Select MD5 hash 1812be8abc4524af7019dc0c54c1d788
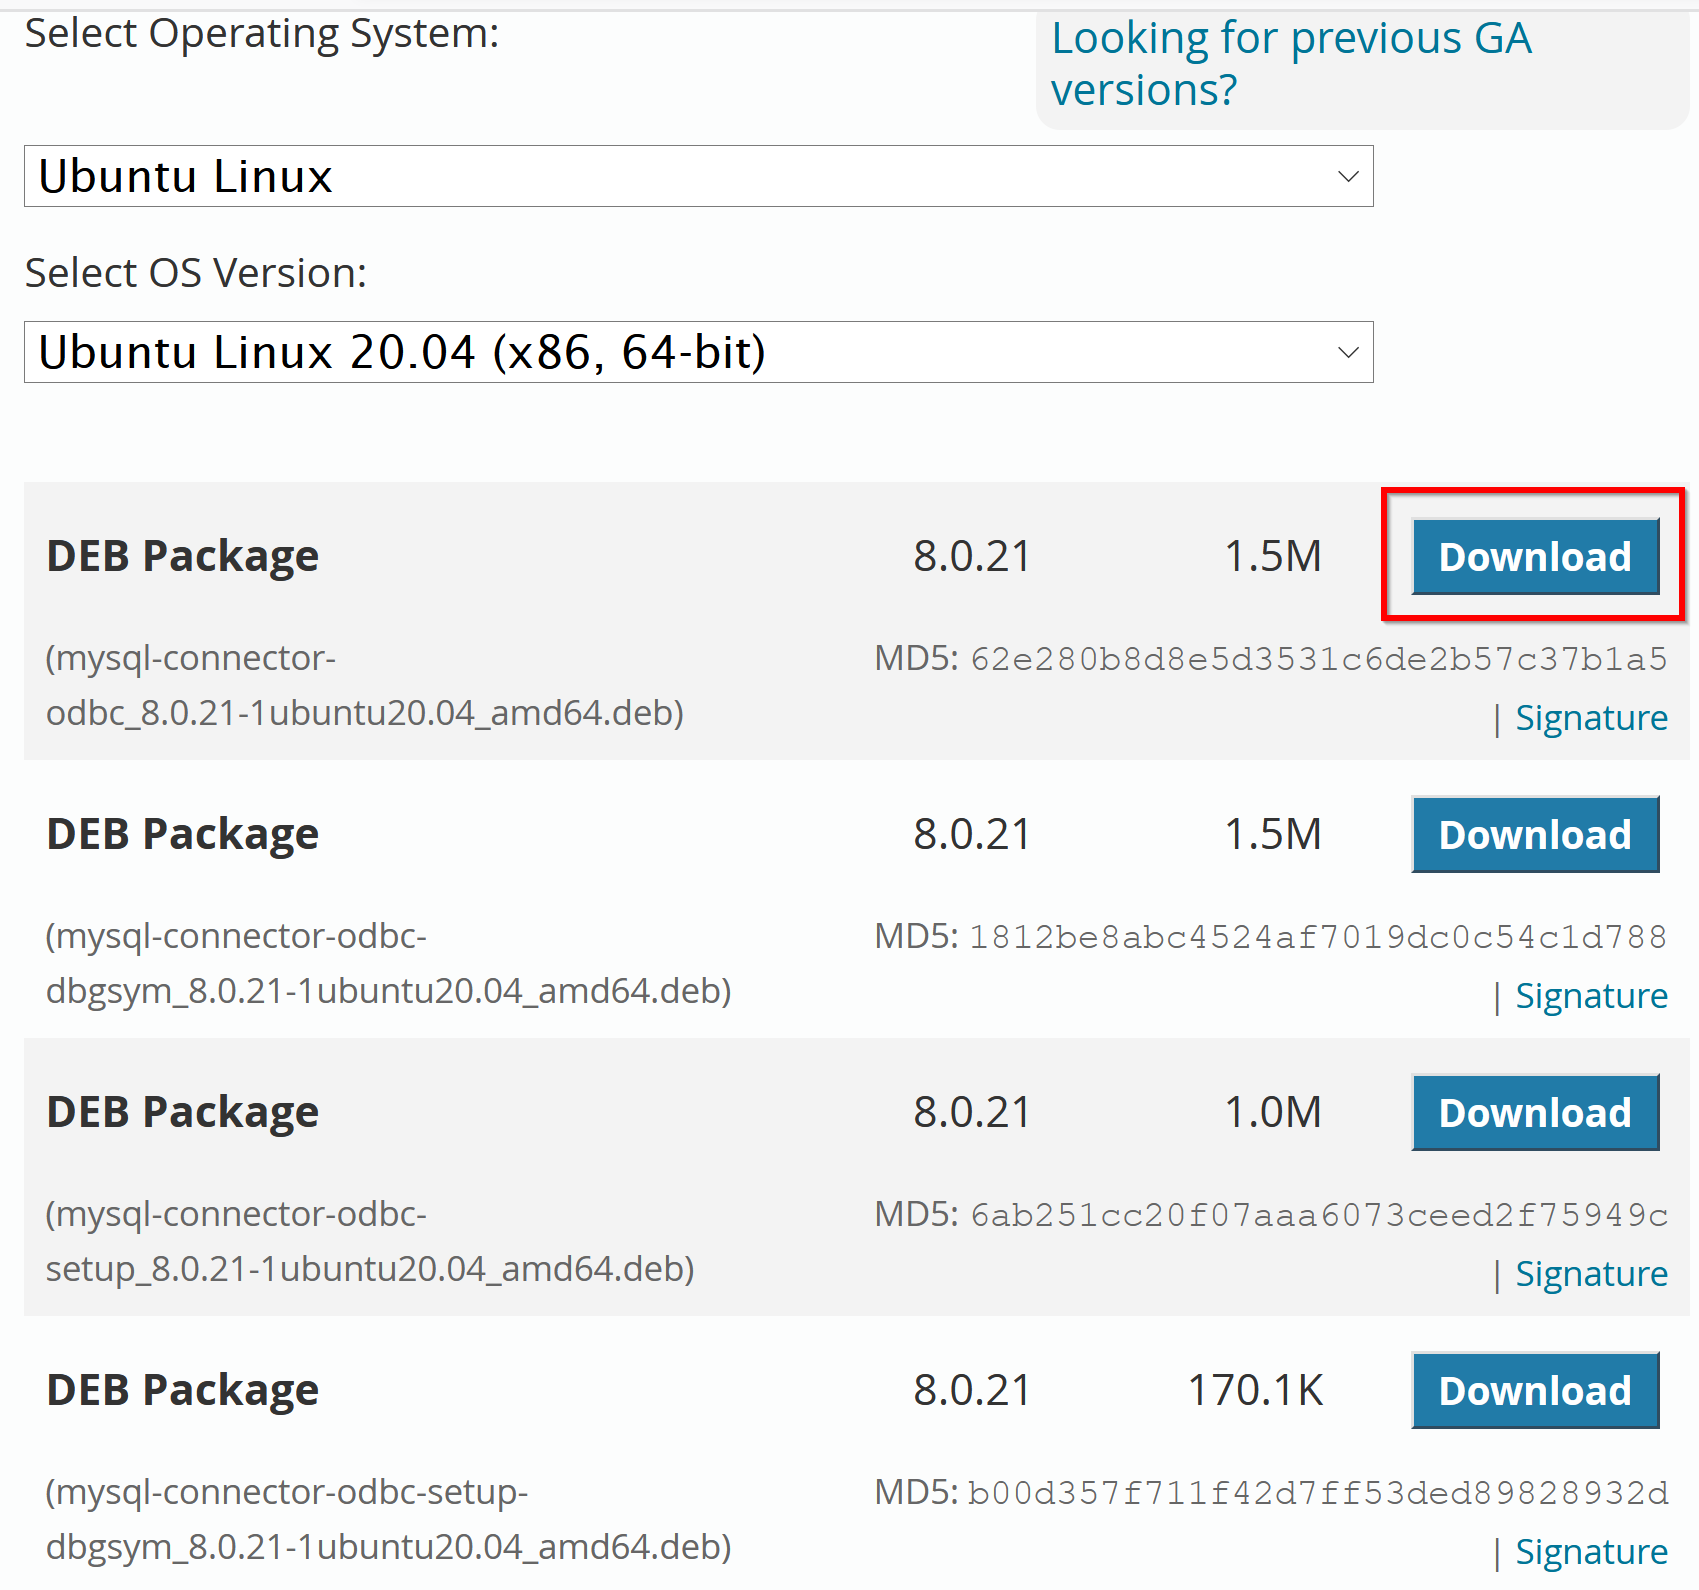 1319,937
